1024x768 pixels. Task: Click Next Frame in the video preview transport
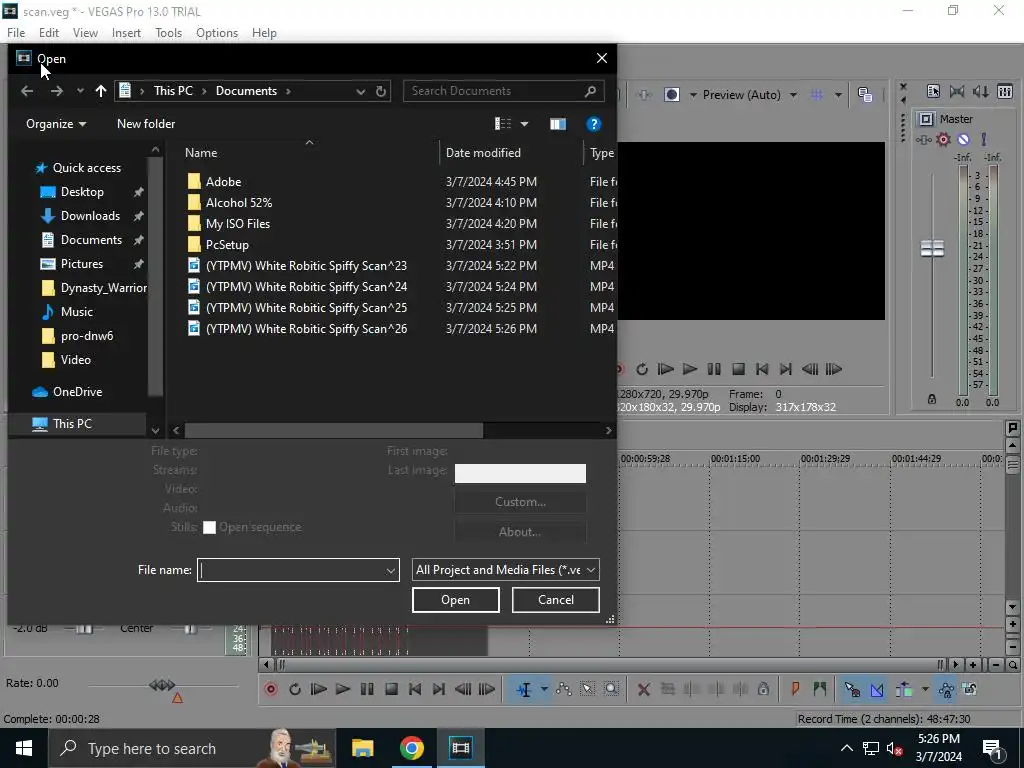tap(834, 369)
